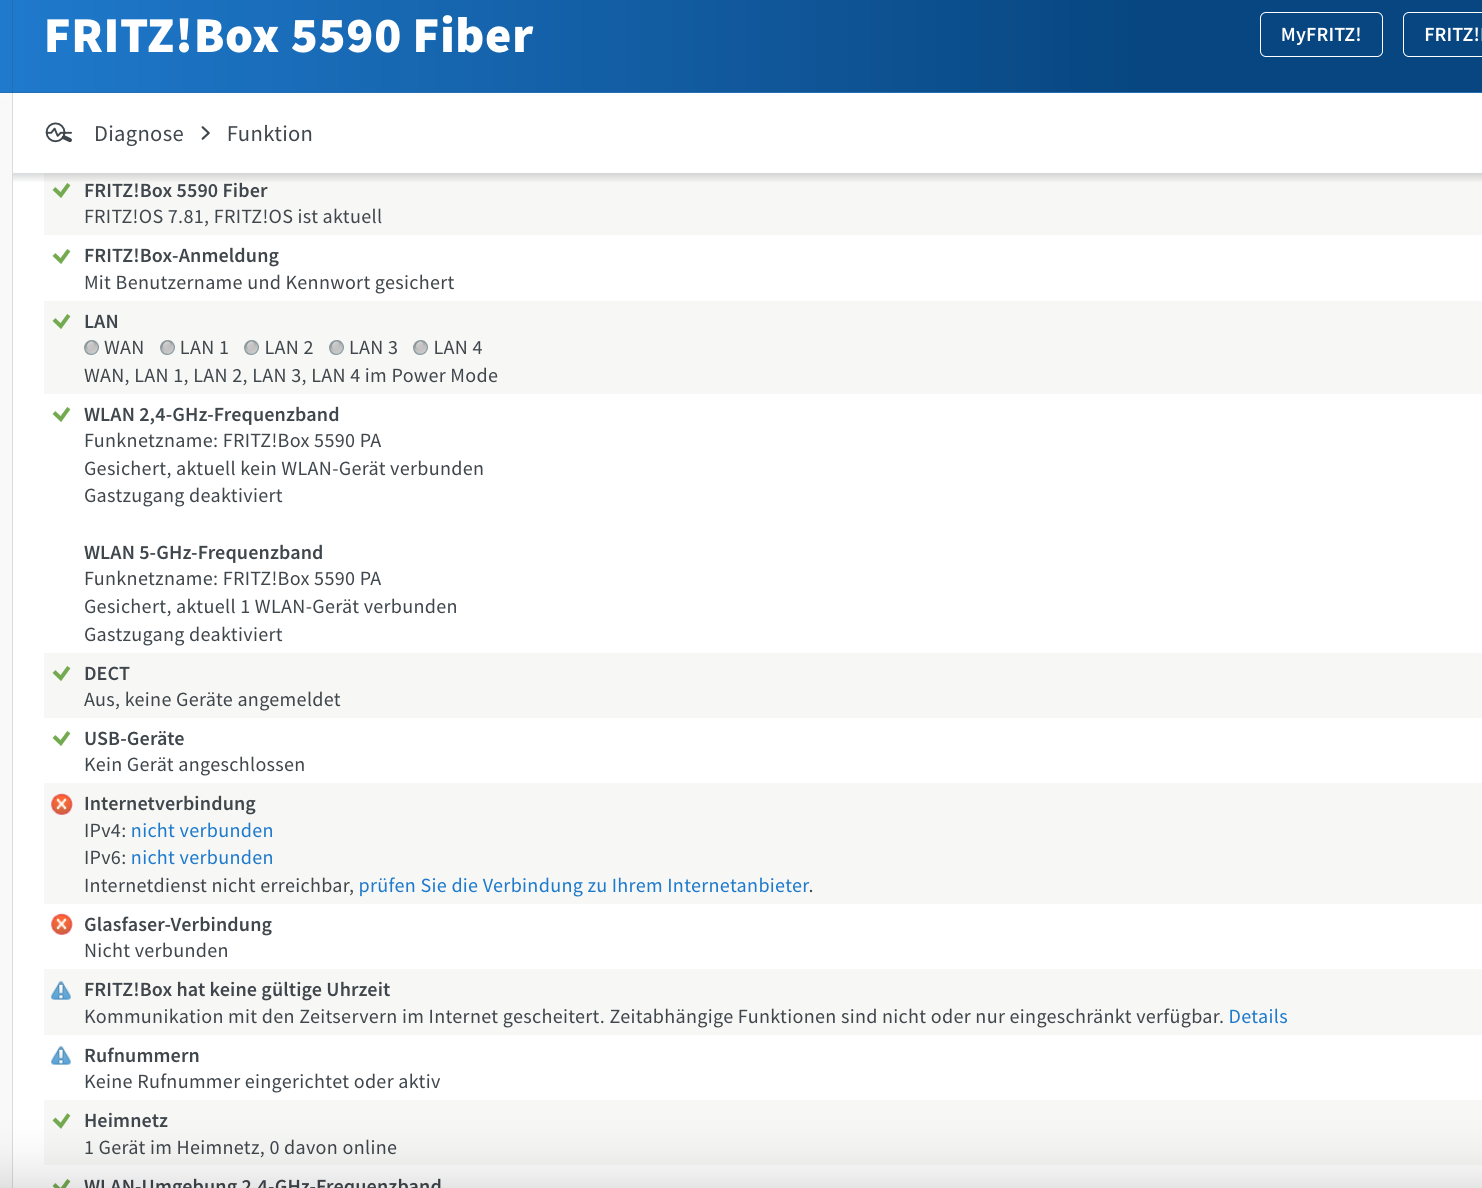Click the red error icon beside Glasfaser-Verbindung
Image resolution: width=1482 pixels, height=1188 pixels.
[61, 925]
